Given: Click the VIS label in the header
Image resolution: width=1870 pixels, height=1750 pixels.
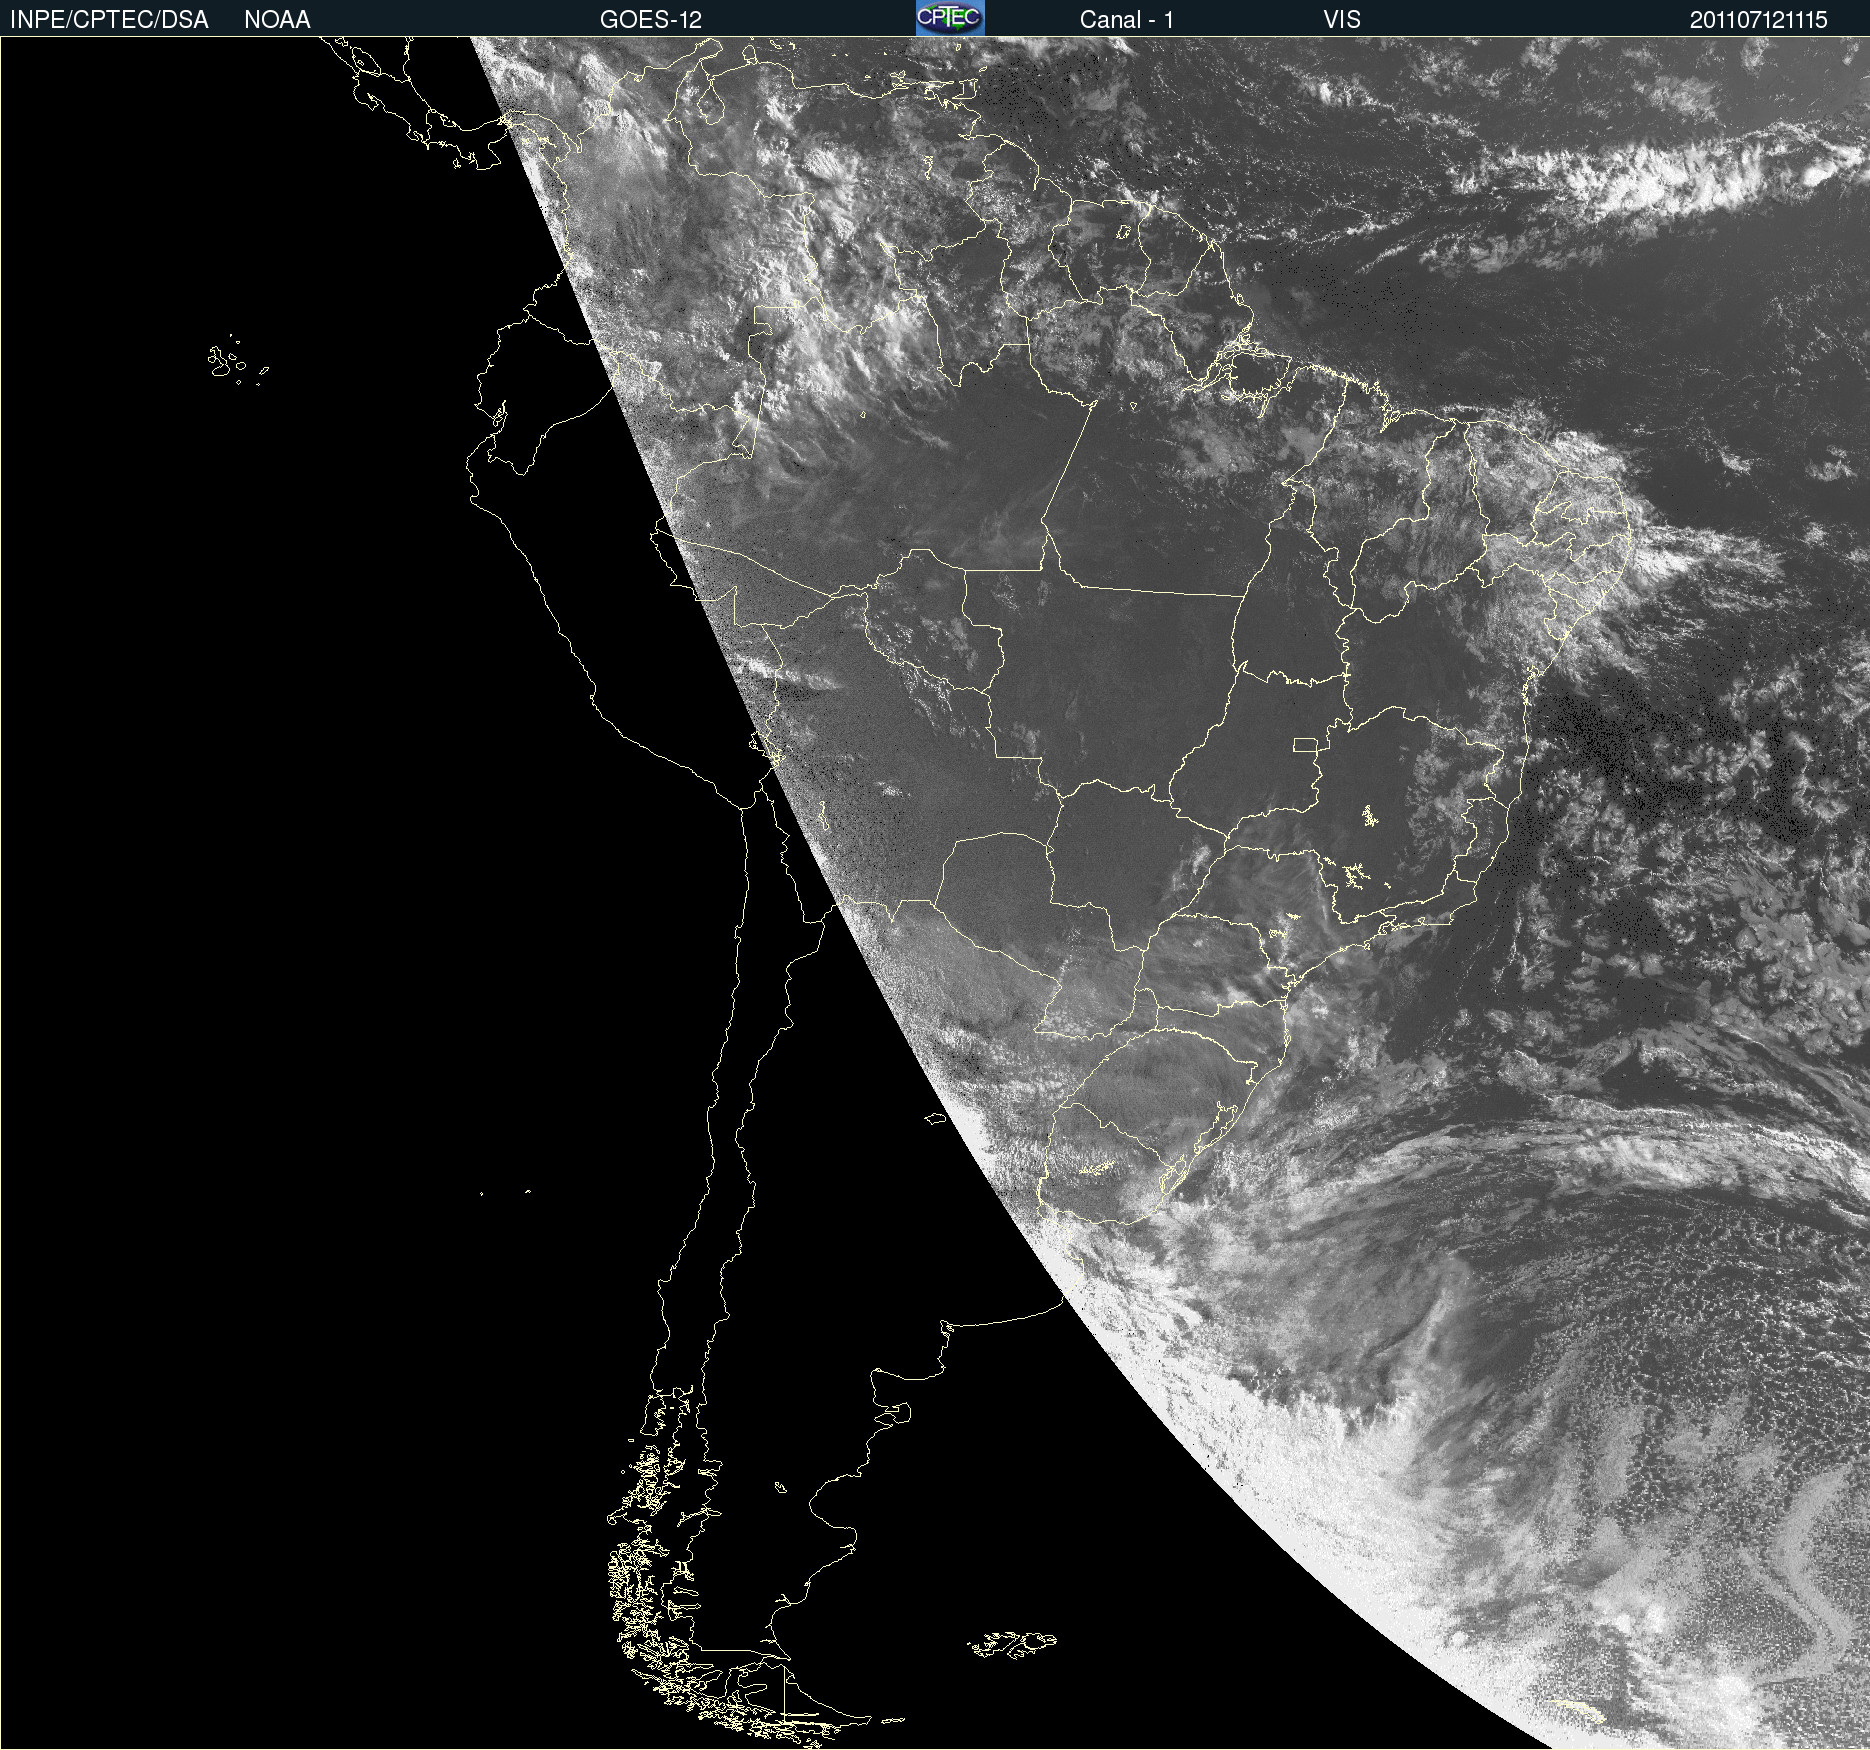Looking at the screenshot, I should tap(1342, 20).
